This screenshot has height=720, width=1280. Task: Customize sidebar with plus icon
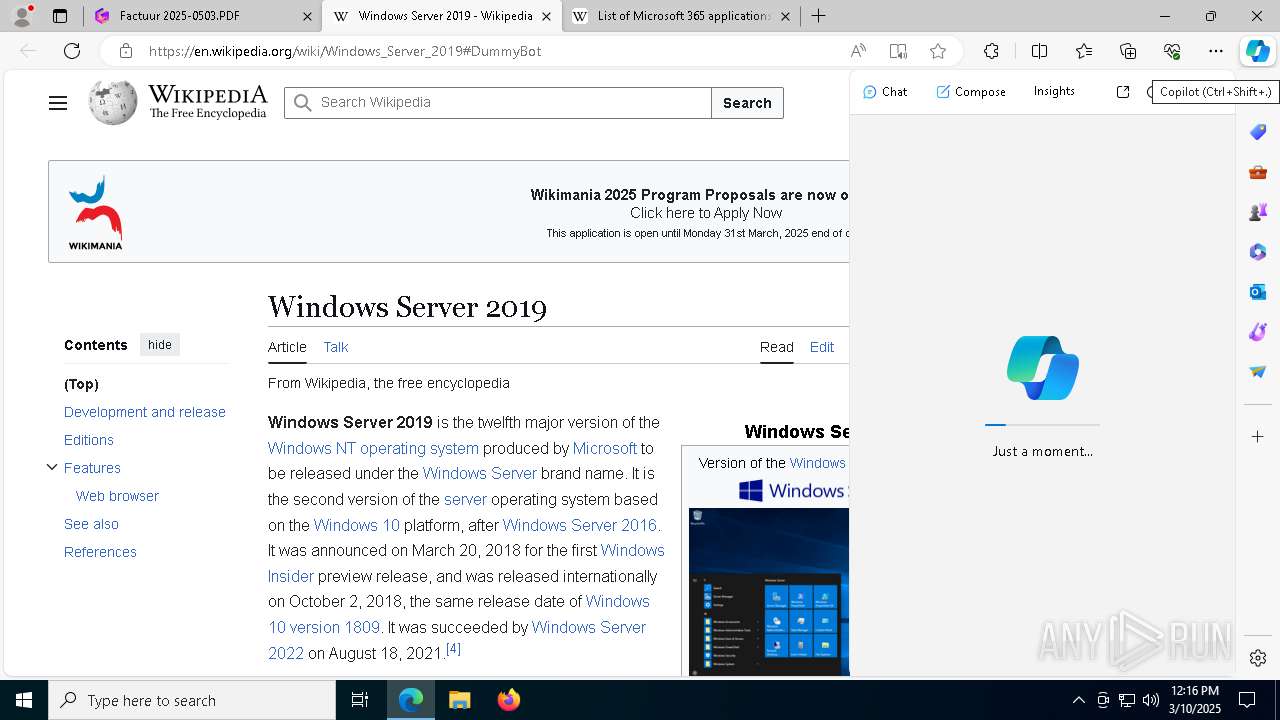click(1258, 436)
